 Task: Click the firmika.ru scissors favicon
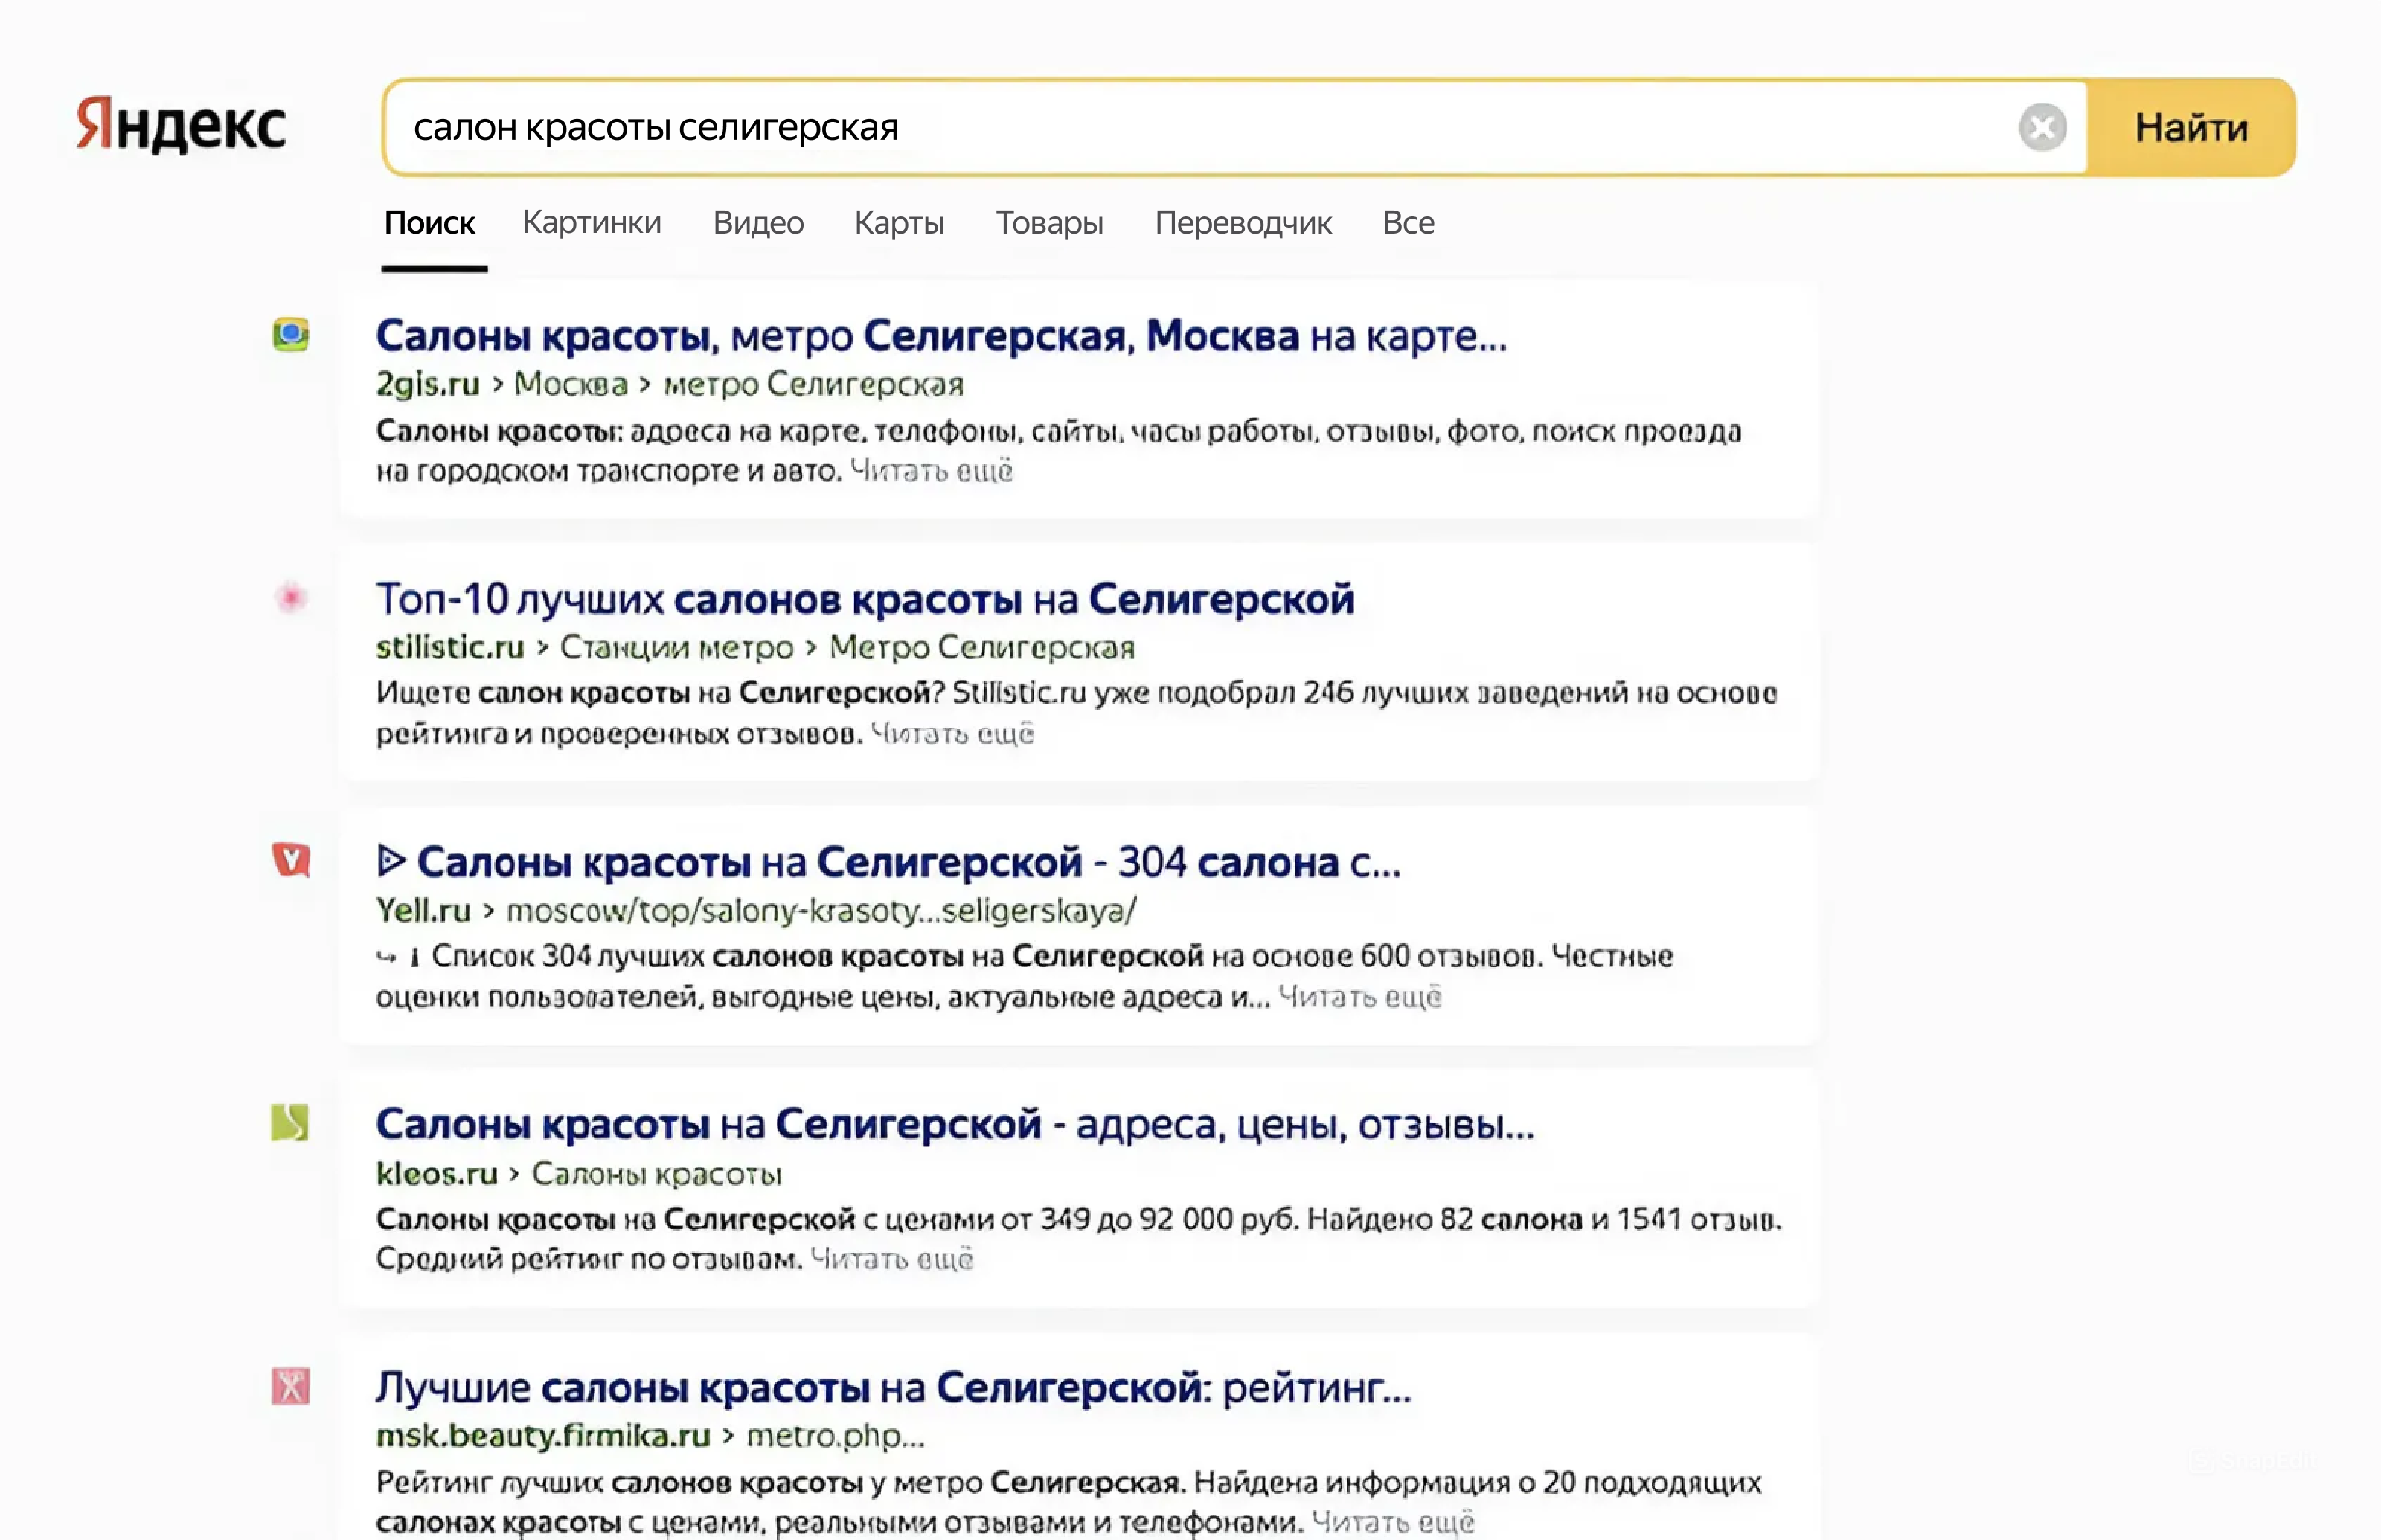tap(290, 1386)
